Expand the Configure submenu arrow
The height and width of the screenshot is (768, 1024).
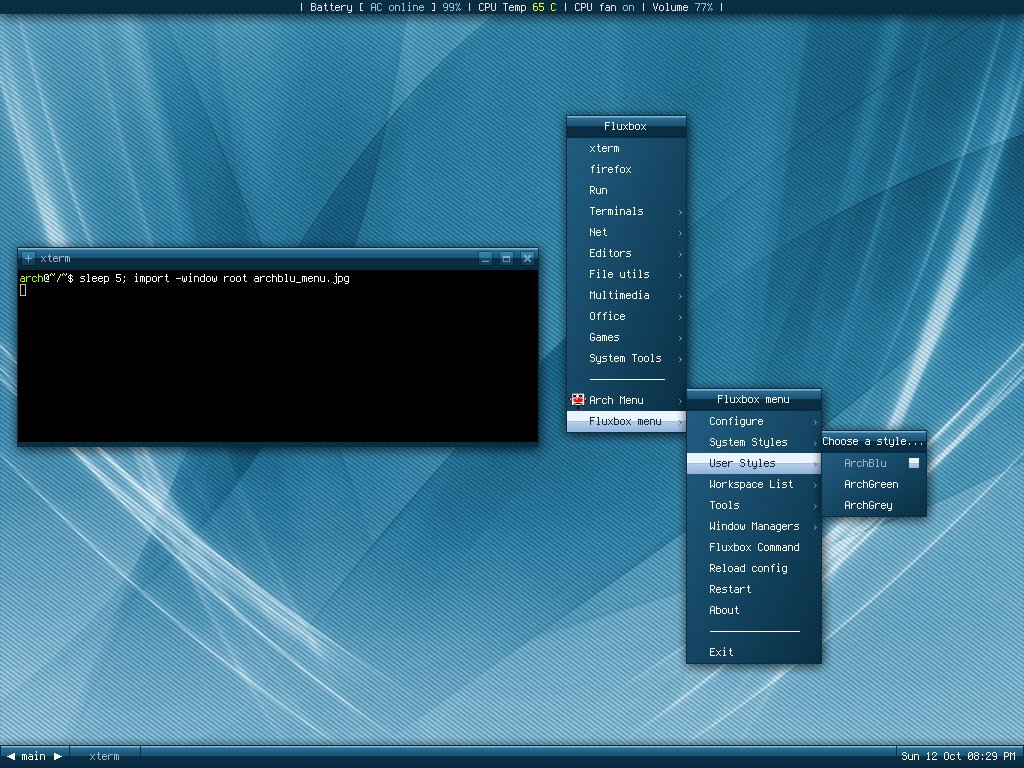pyautogui.click(x=815, y=422)
